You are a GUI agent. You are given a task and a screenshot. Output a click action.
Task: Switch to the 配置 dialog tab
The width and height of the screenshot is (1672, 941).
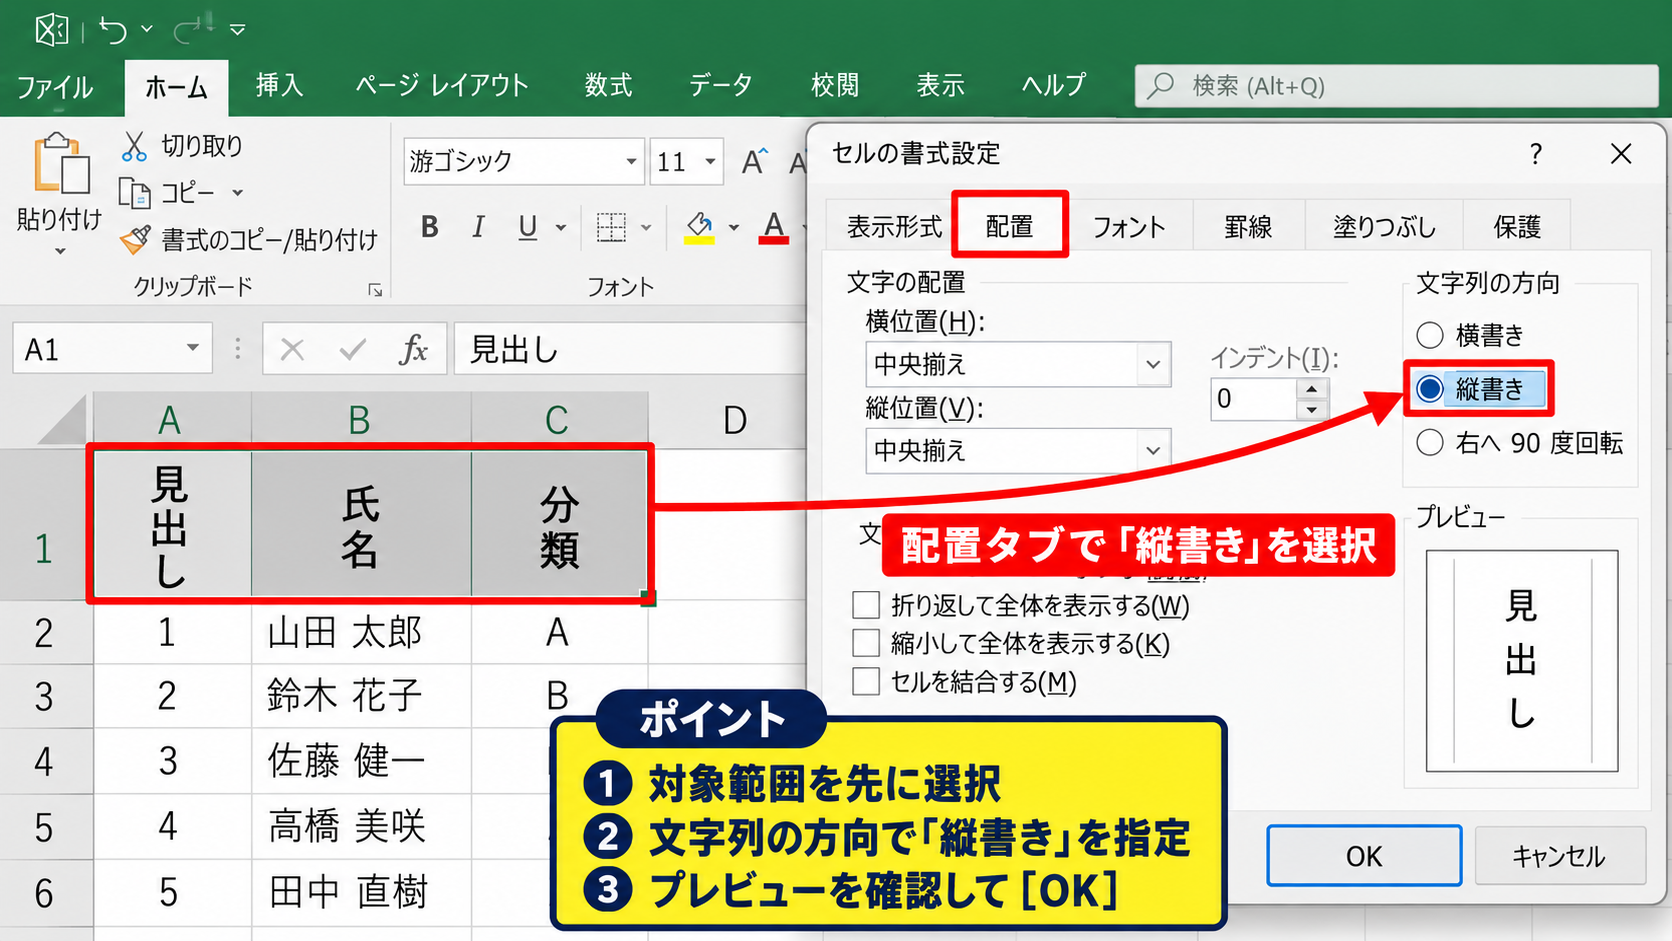(1009, 227)
